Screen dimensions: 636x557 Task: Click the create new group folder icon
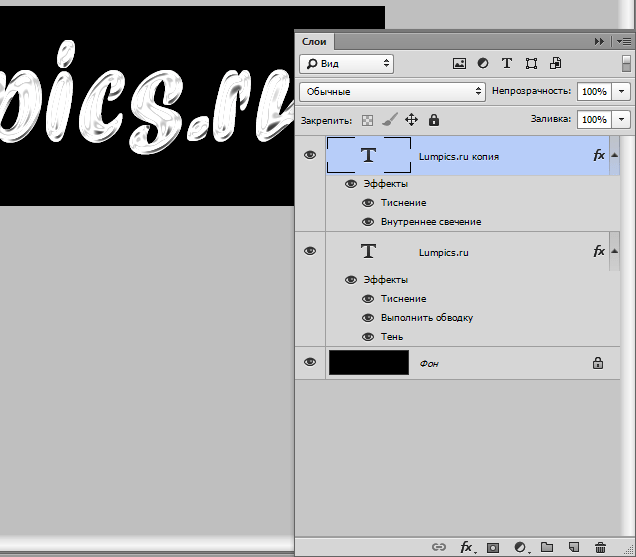tap(546, 547)
